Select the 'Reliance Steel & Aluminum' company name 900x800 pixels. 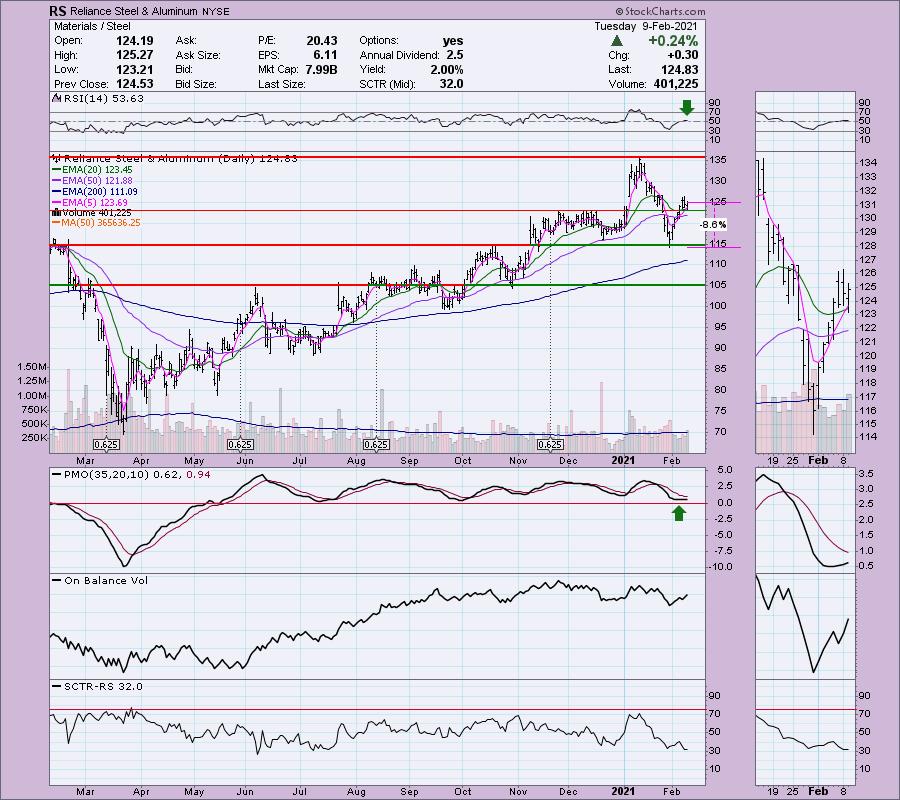click(134, 11)
